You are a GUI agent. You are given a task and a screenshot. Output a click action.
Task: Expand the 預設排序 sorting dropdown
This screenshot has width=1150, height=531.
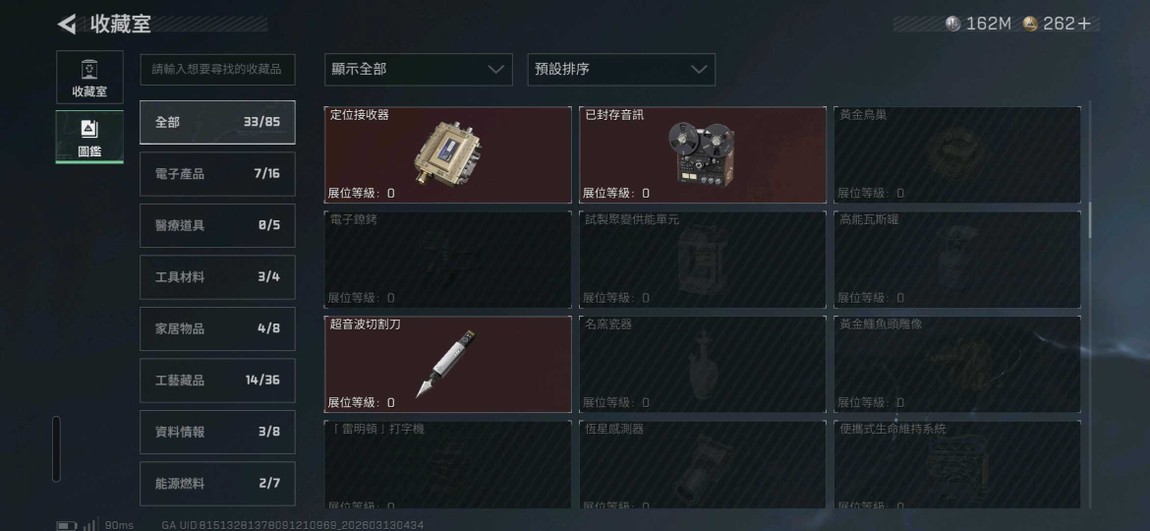click(x=621, y=70)
